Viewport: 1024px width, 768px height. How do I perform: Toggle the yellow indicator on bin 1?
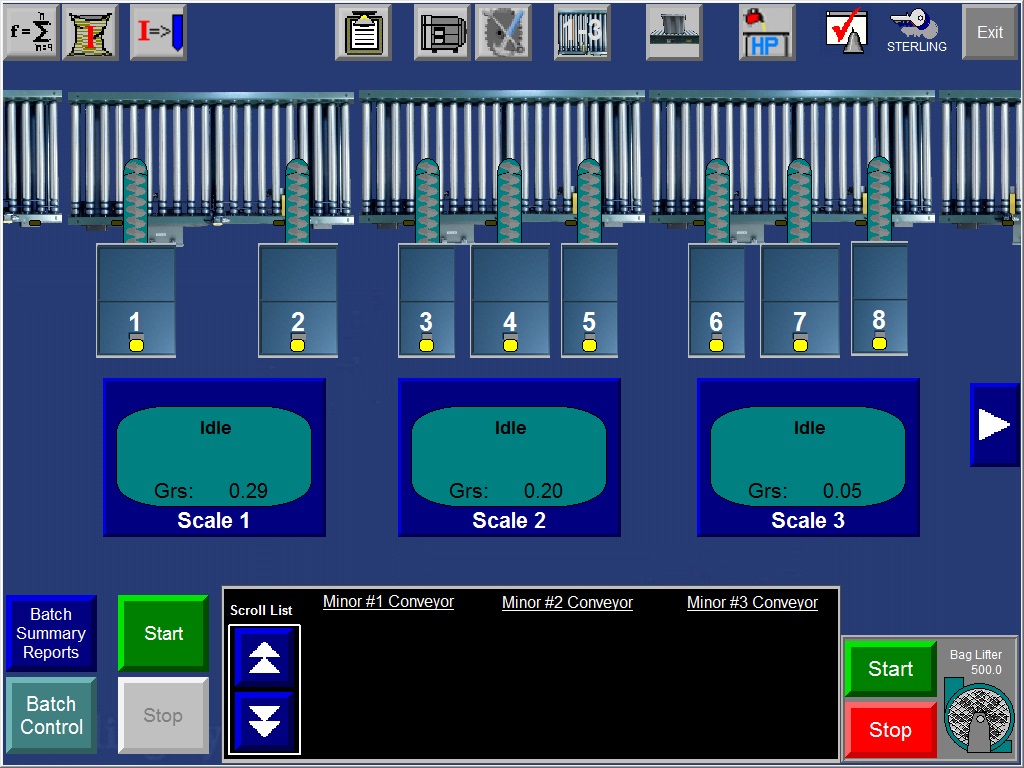(x=136, y=345)
